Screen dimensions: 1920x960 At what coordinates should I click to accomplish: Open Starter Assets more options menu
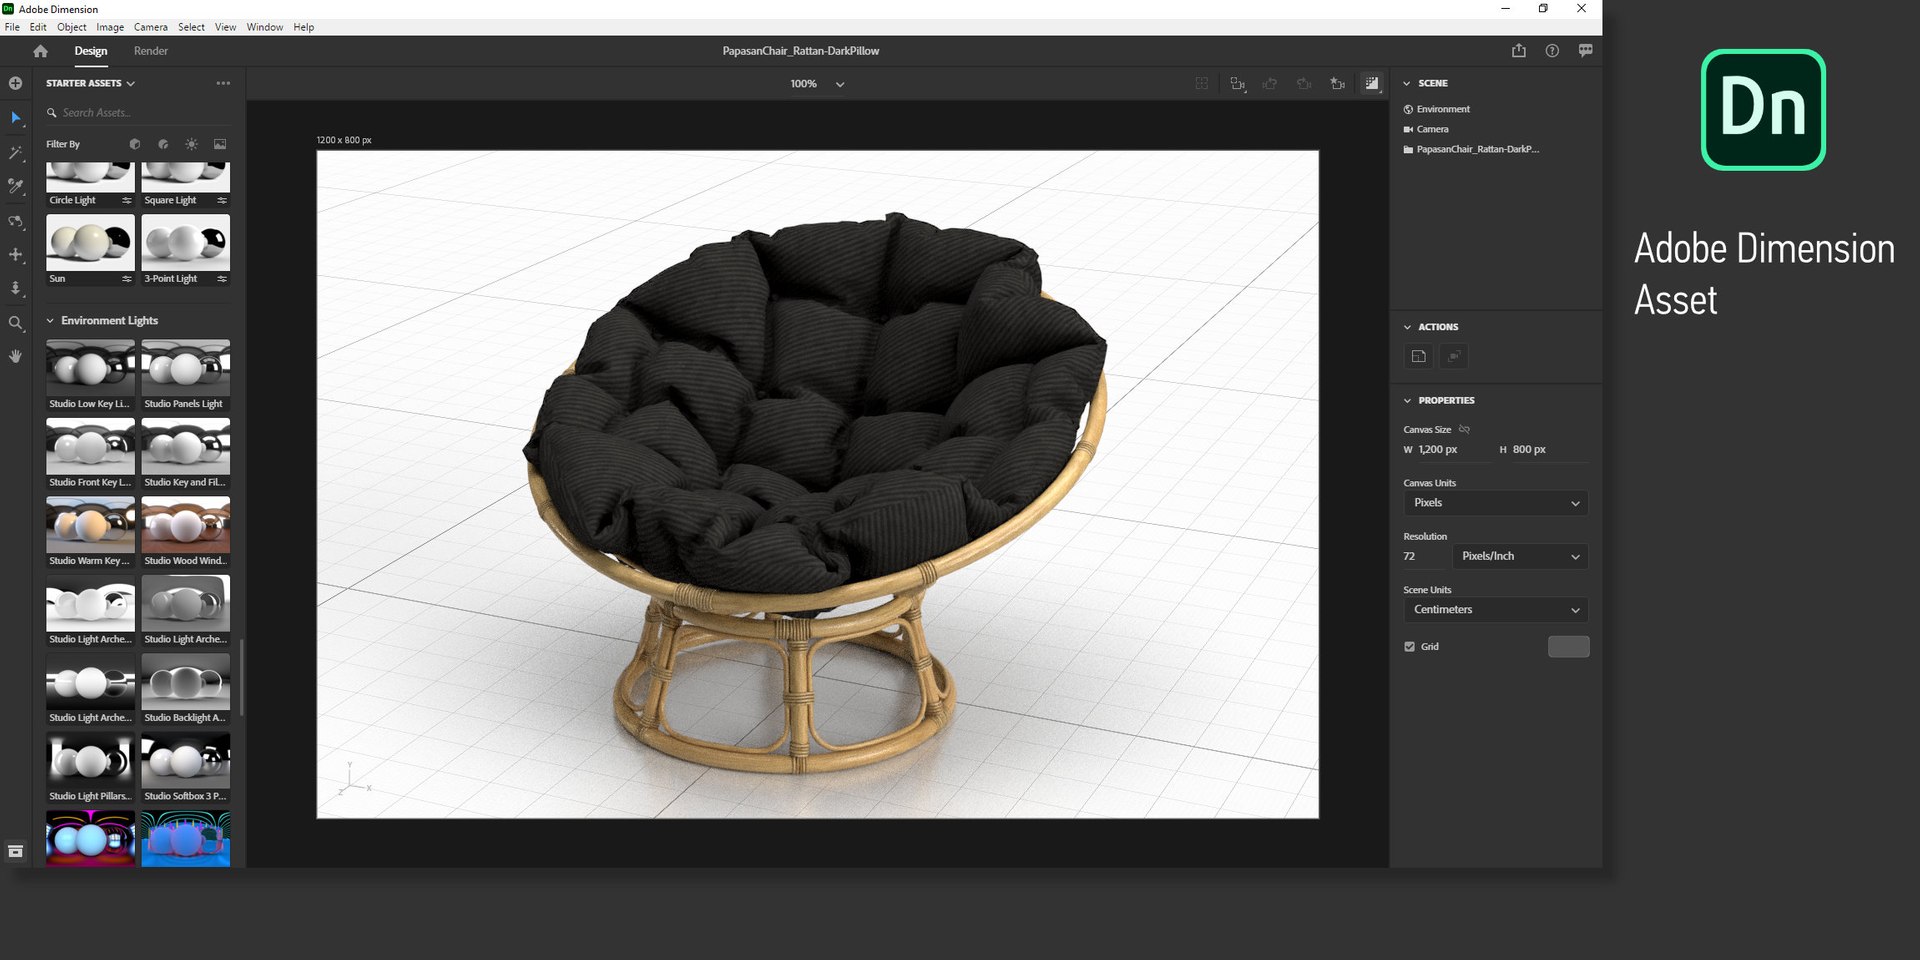(223, 83)
